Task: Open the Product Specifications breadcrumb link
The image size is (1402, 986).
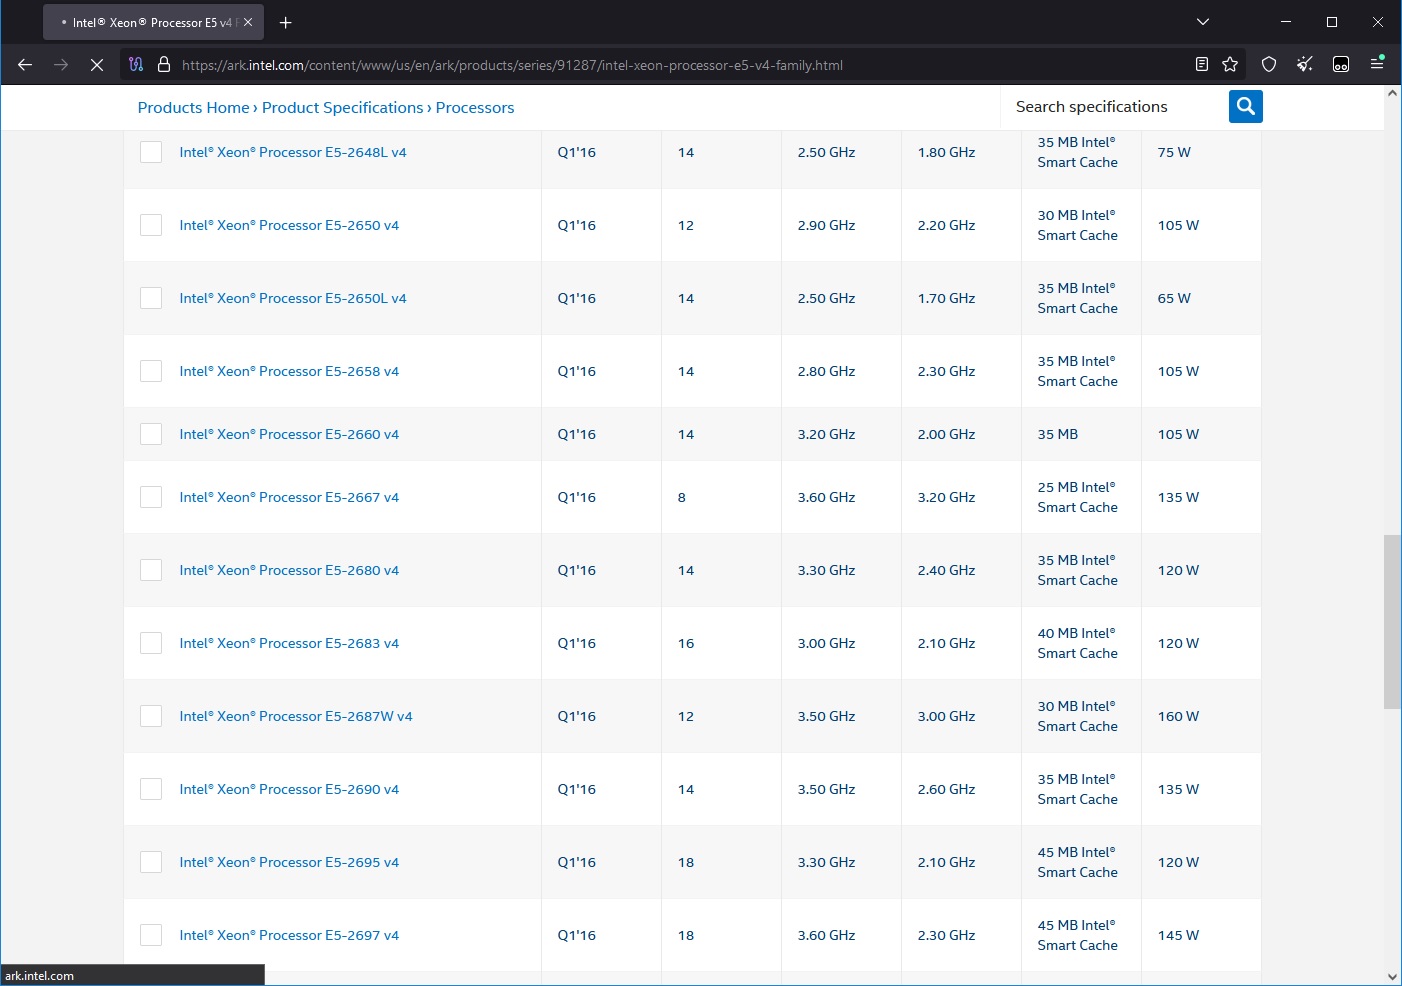Action: tap(343, 107)
